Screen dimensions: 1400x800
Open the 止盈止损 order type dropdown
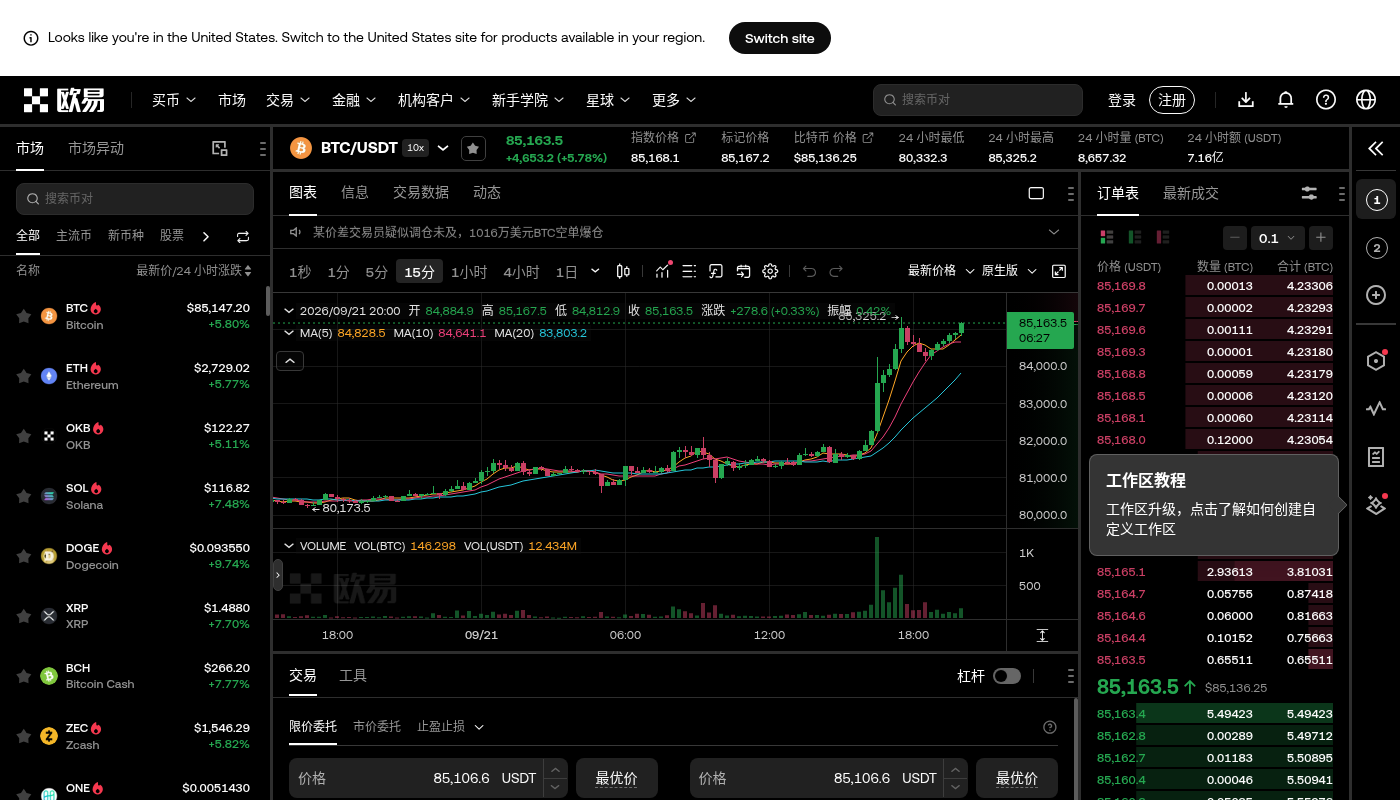[x=451, y=726]
